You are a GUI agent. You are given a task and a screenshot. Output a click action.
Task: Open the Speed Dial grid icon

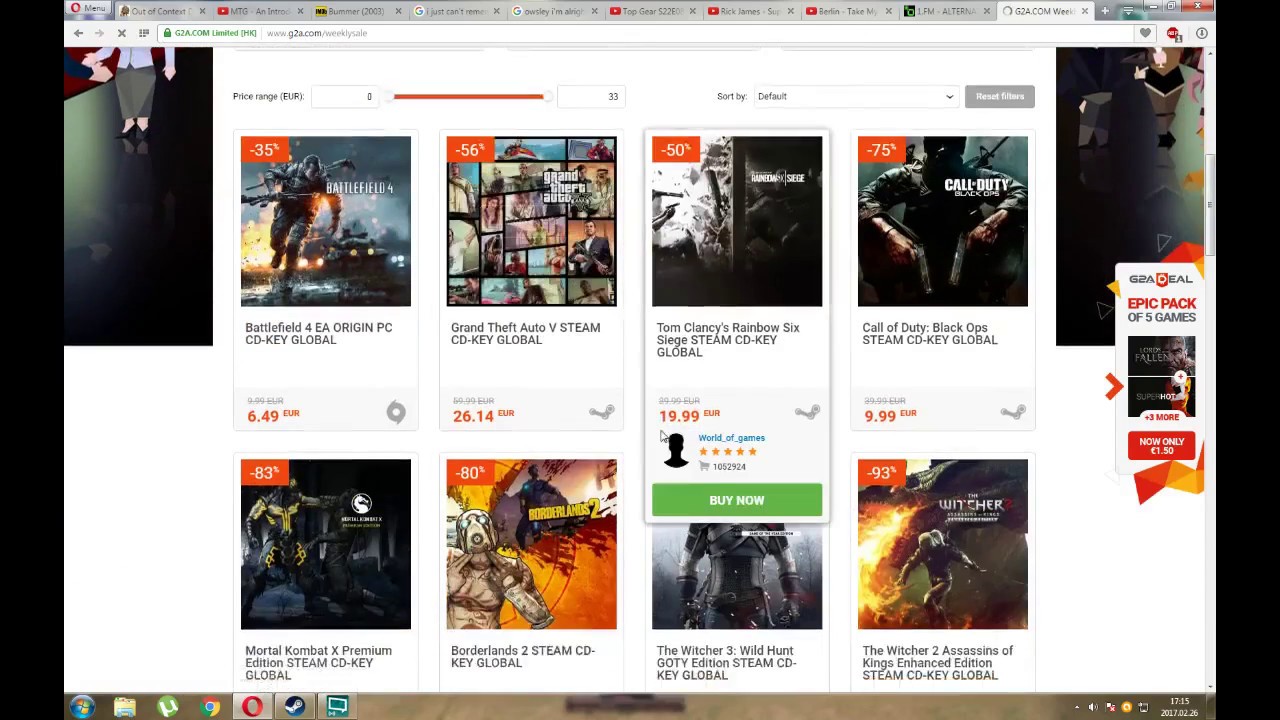[x=144, y=33]
